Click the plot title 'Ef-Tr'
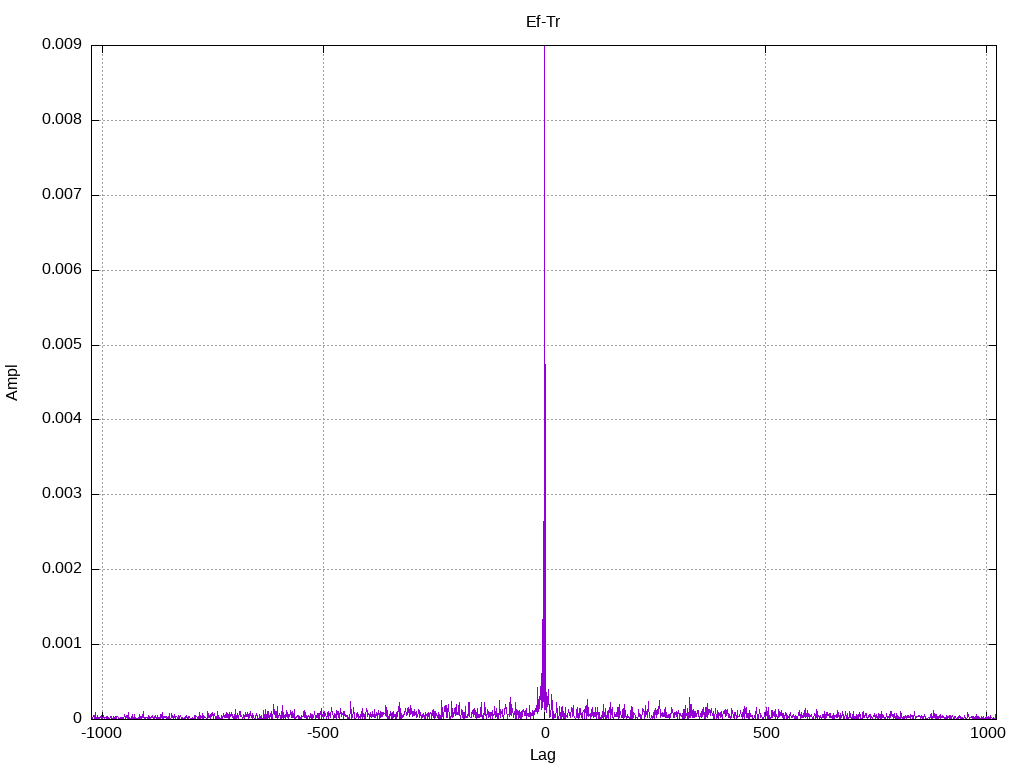Viewport: 1024px width, 768px height. click(543, 22)
